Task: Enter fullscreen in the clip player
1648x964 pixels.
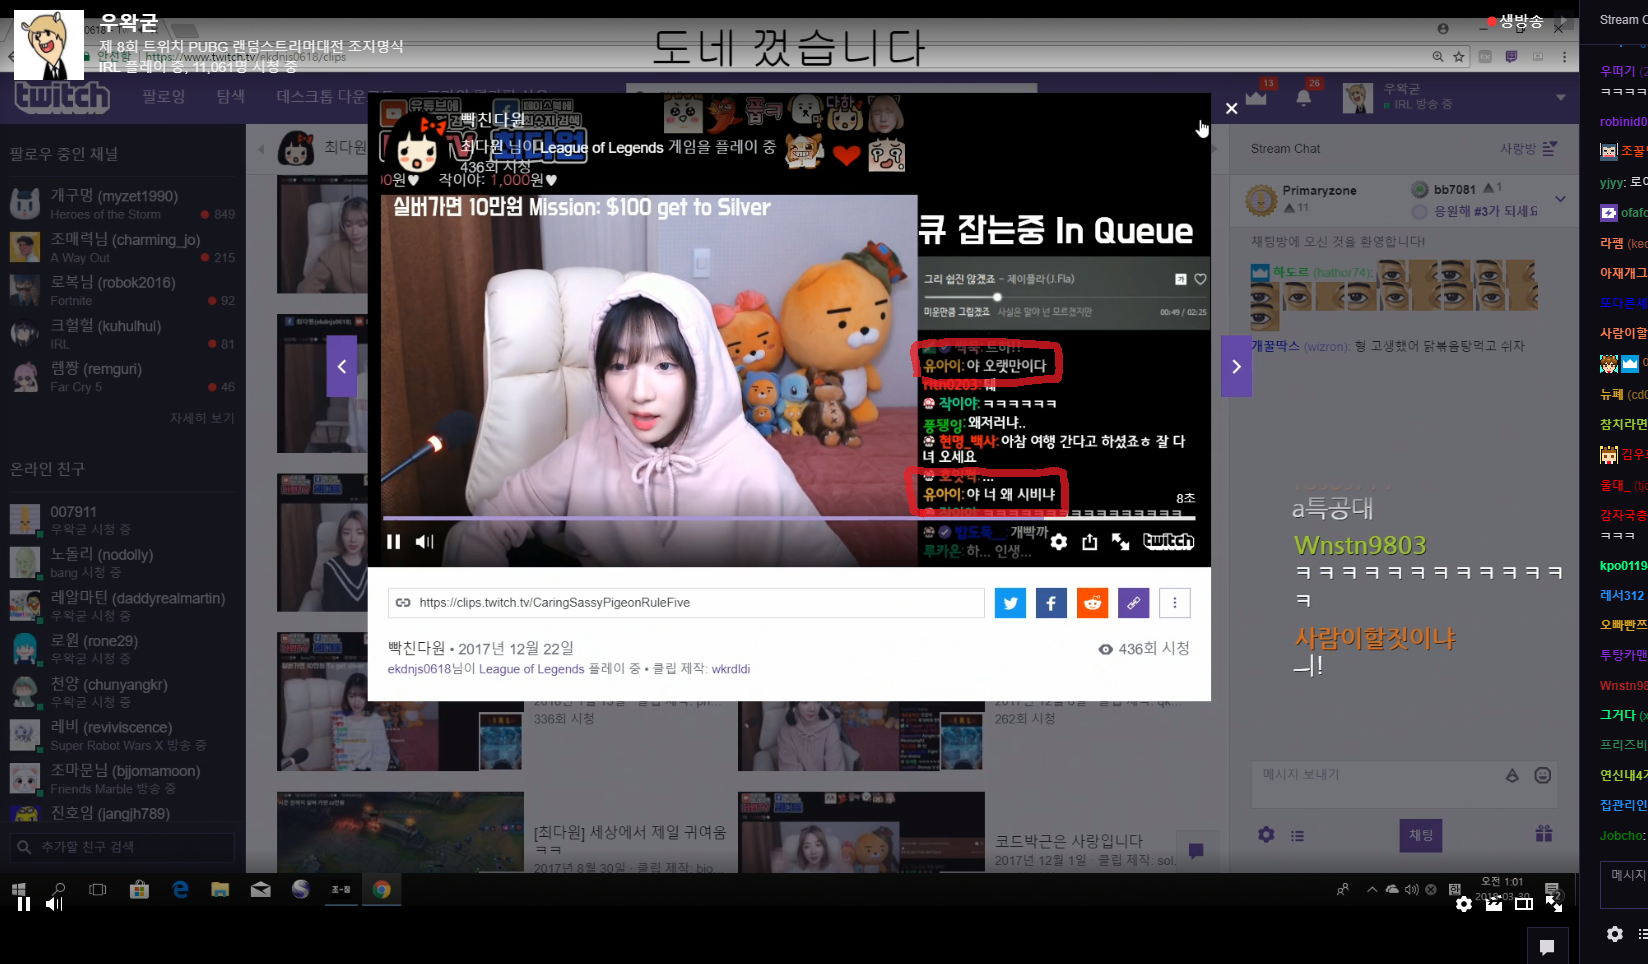Action: [x=1121, y=542]
